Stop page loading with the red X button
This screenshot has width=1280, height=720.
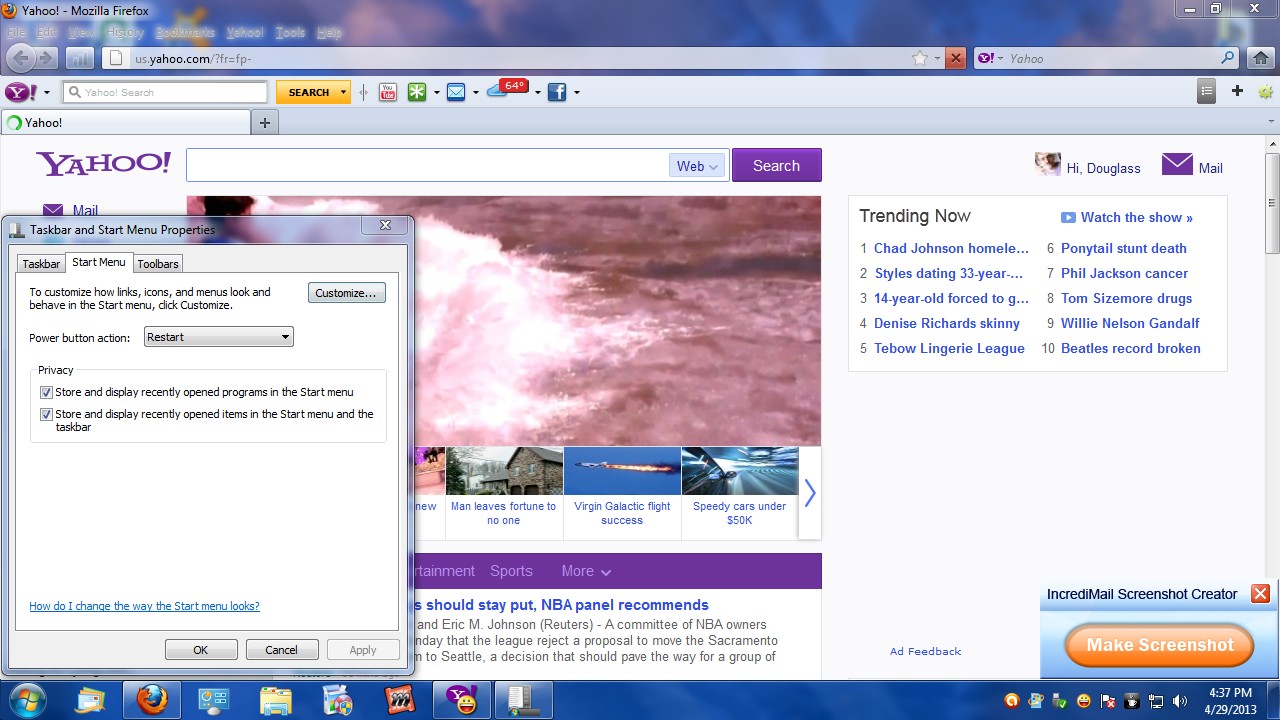[956, 58]
